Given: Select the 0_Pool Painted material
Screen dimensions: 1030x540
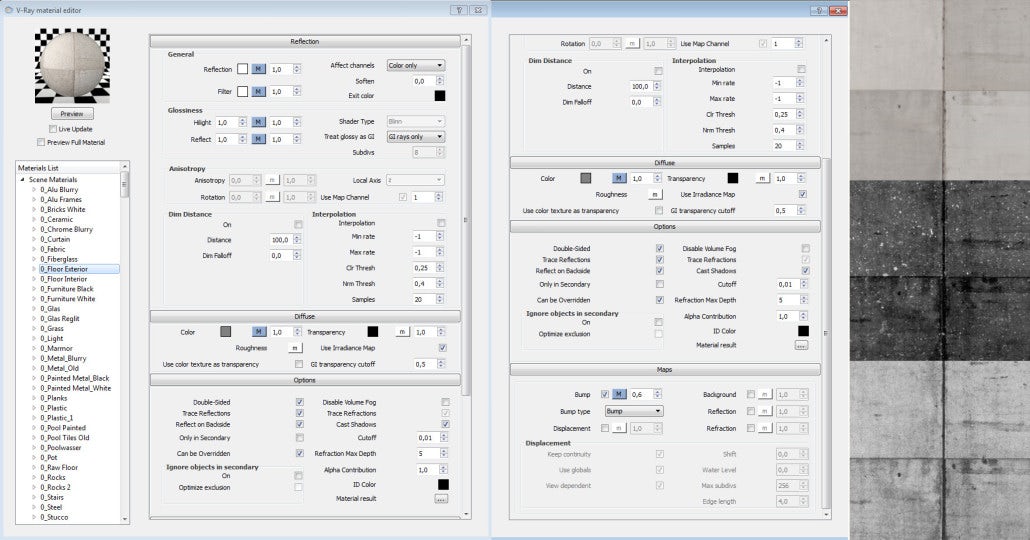Looking at the screenshot, I should point(65,427).
